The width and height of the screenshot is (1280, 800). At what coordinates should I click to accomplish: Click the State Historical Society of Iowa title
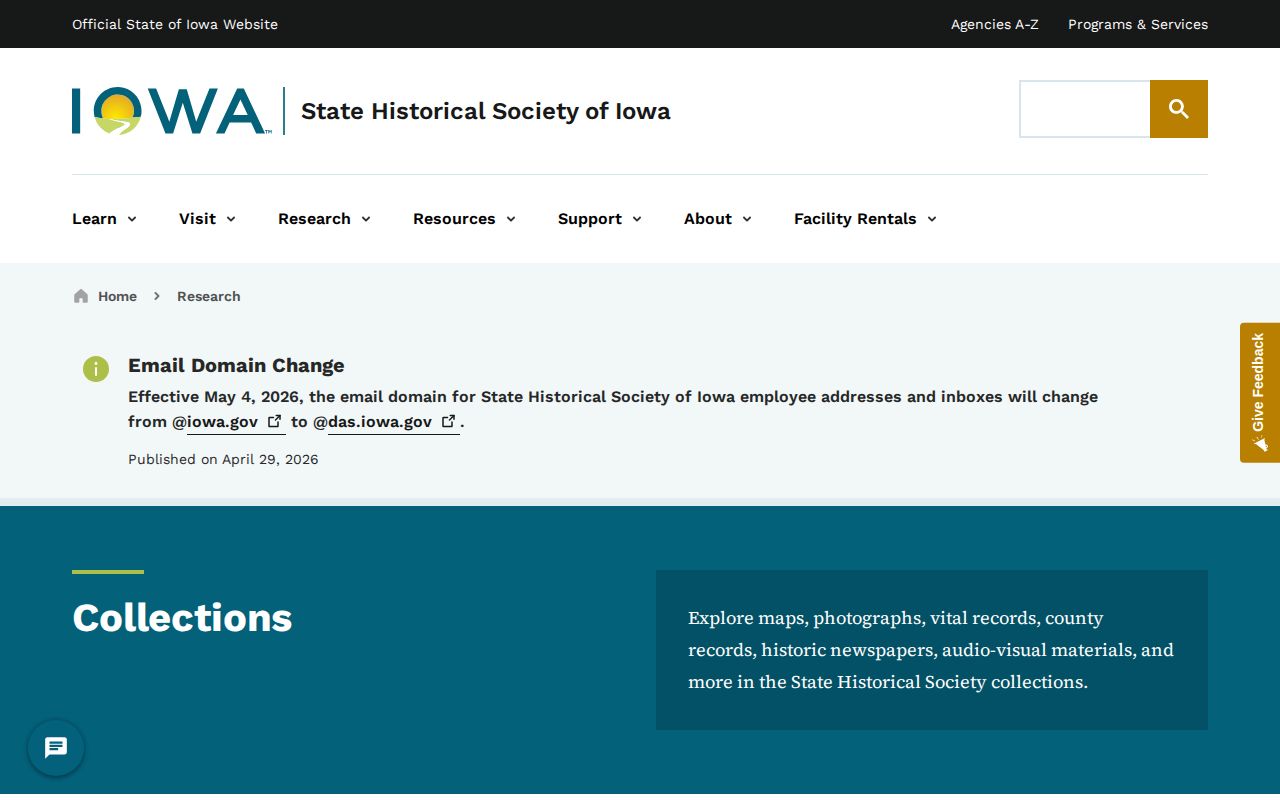click(x=486, y=111)
